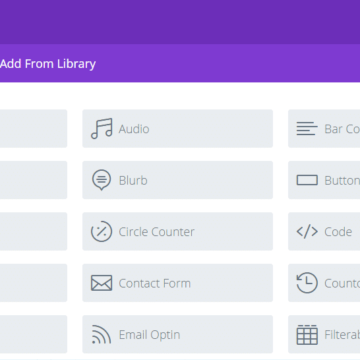
Task: Click the Code brackets icon
Action: pos(307,231)
